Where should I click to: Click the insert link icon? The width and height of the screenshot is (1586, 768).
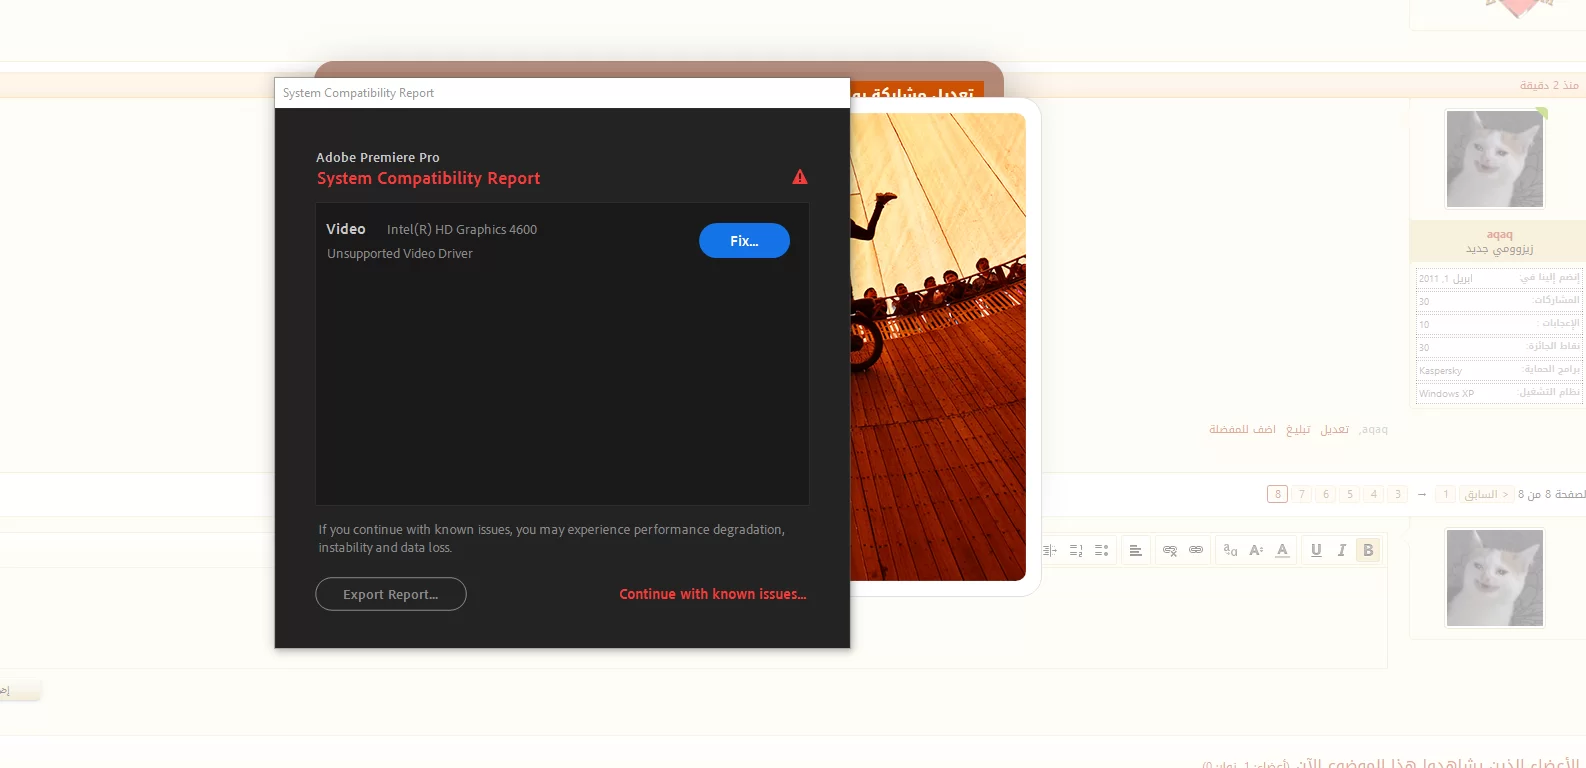pyautogui.click(x=1196, y=550)
